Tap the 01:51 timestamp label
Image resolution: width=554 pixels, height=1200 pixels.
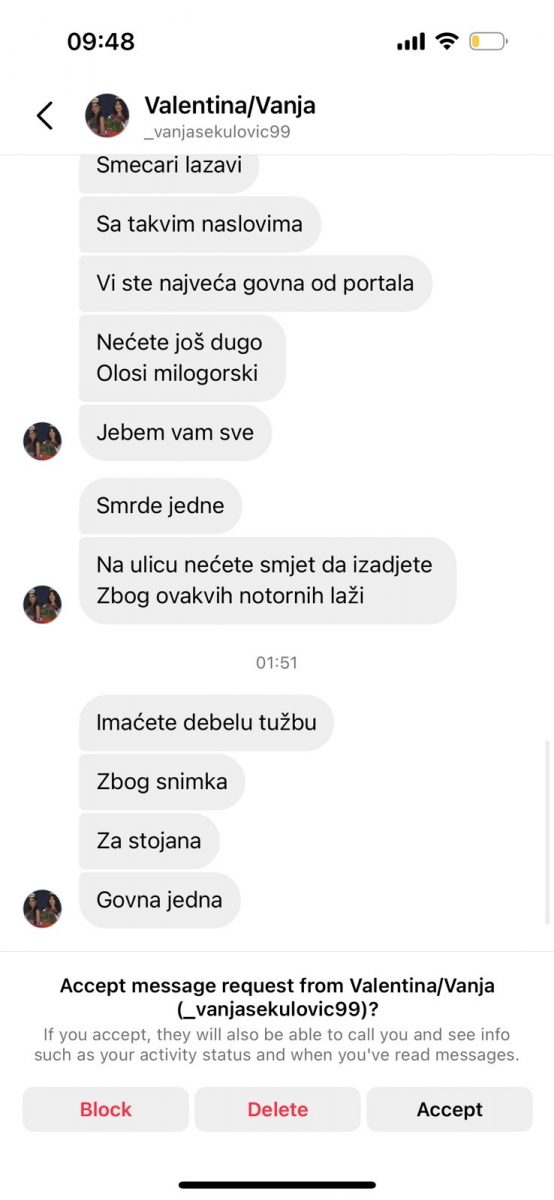[277, 662]
